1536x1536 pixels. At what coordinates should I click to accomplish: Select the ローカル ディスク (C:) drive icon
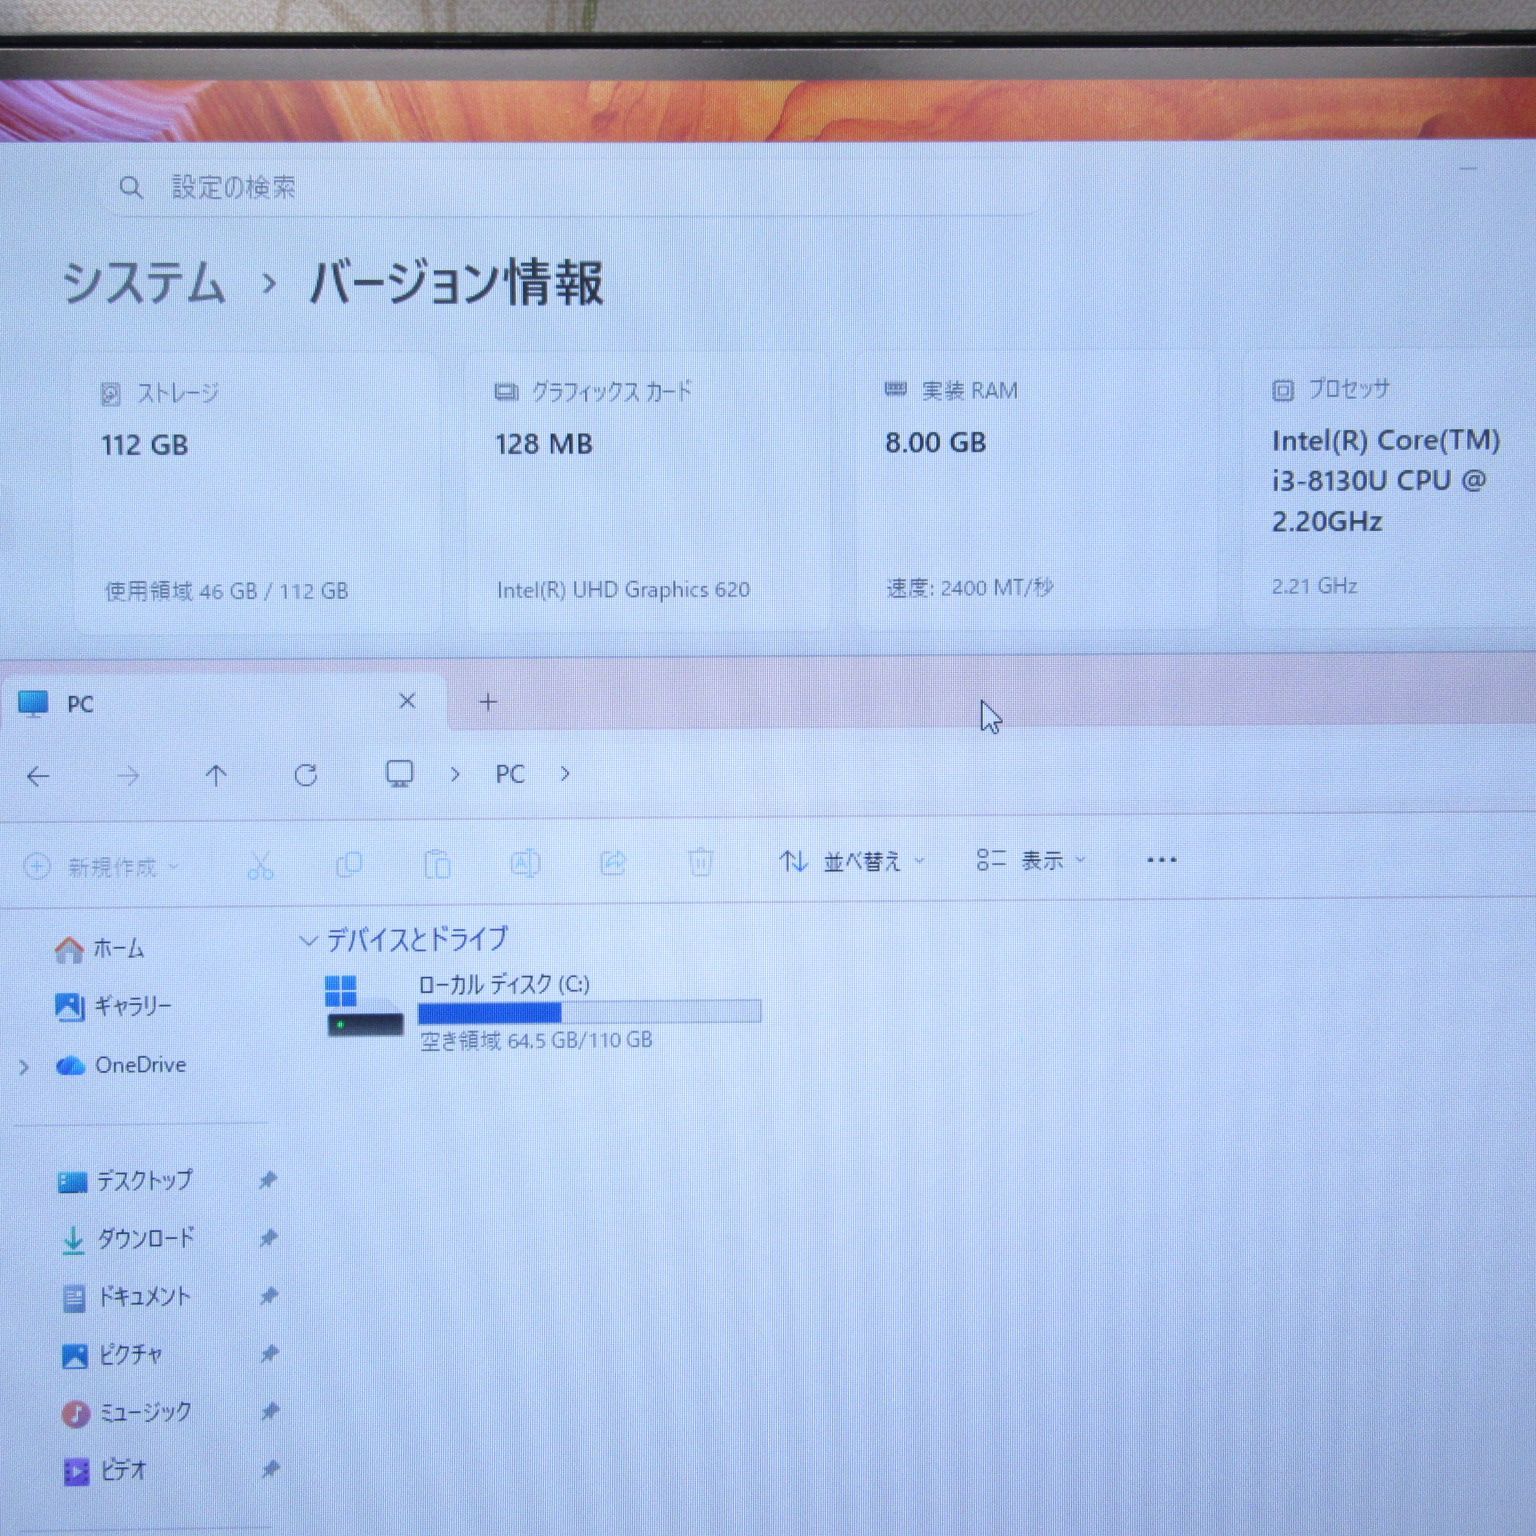point(363,1008)
